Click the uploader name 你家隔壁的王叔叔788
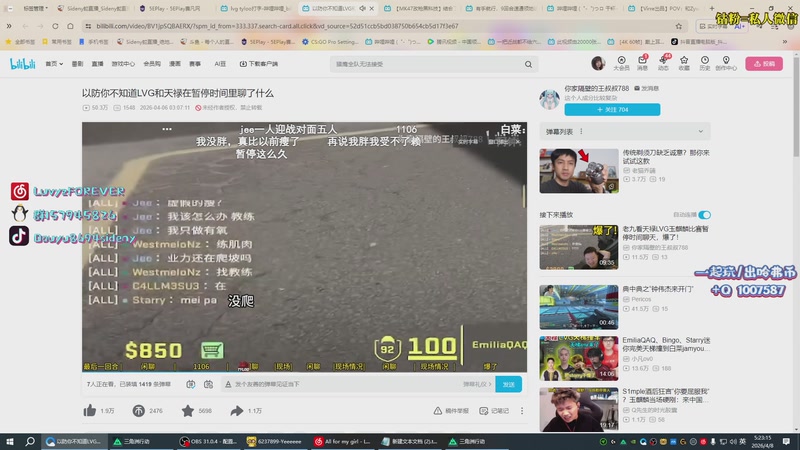 (x=596, y=88)
